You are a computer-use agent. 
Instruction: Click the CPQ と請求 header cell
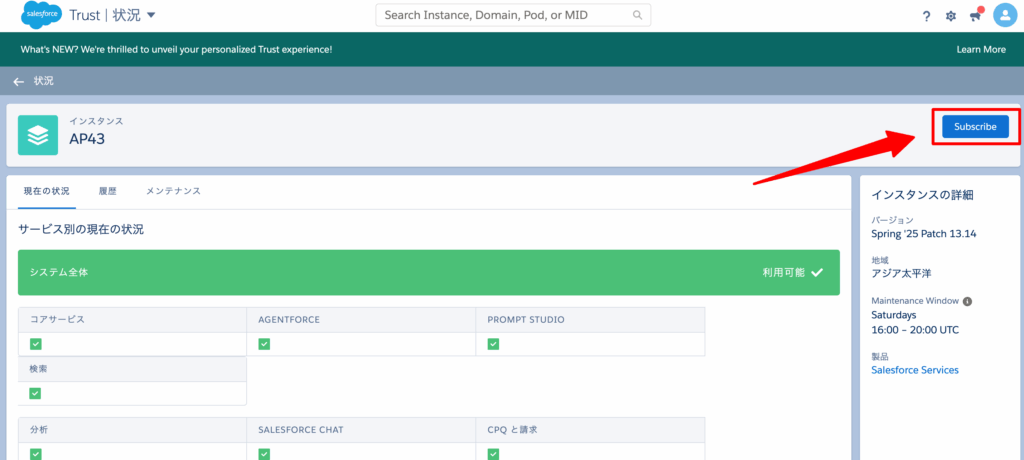tap(590, 430)
